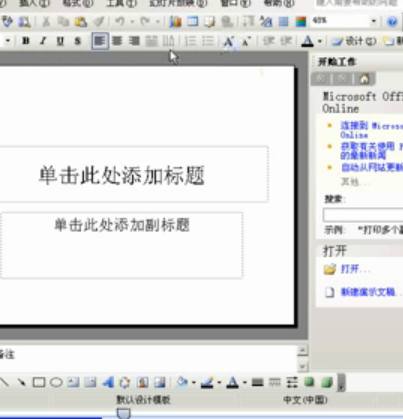
Task: Click the Decrease Font Size icon
Action: pos(246,41)
